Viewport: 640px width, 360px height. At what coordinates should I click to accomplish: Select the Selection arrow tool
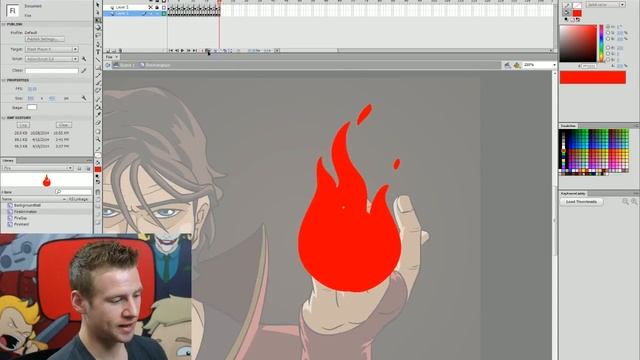[98, 5]
